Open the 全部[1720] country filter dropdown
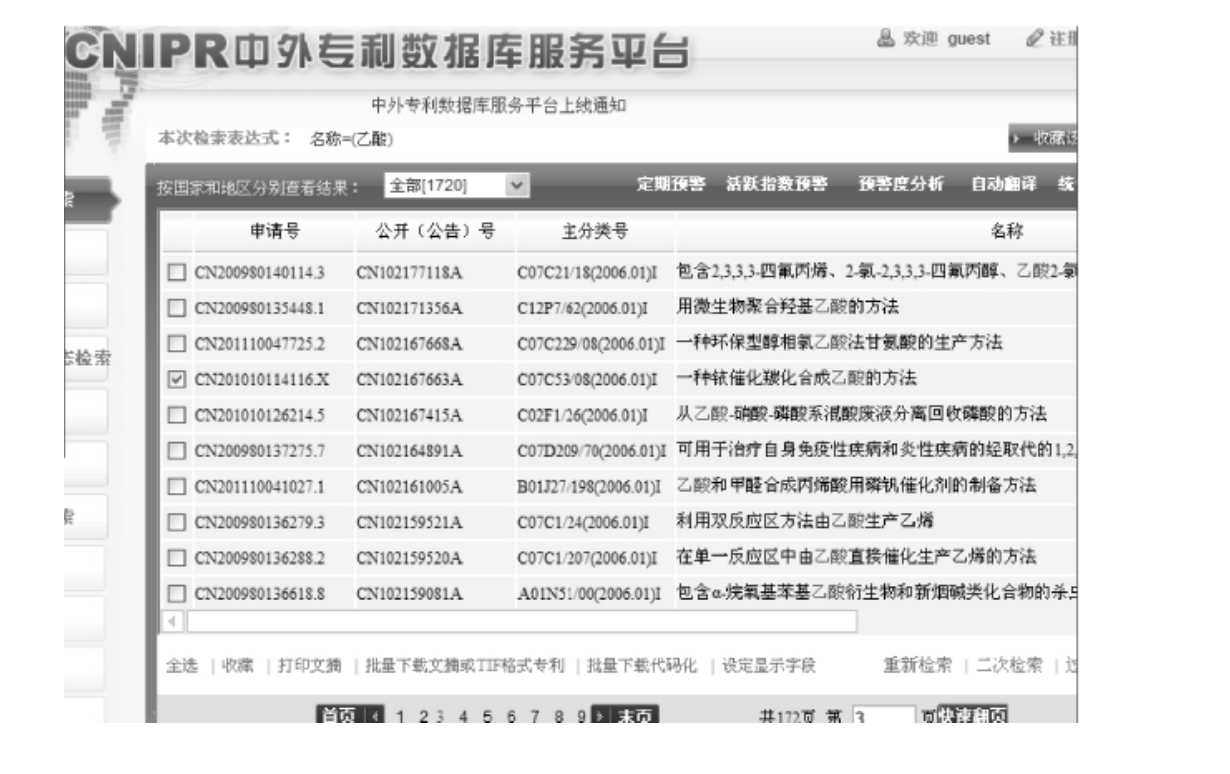Screen dimensions: 1230x774 coord(455,186)
